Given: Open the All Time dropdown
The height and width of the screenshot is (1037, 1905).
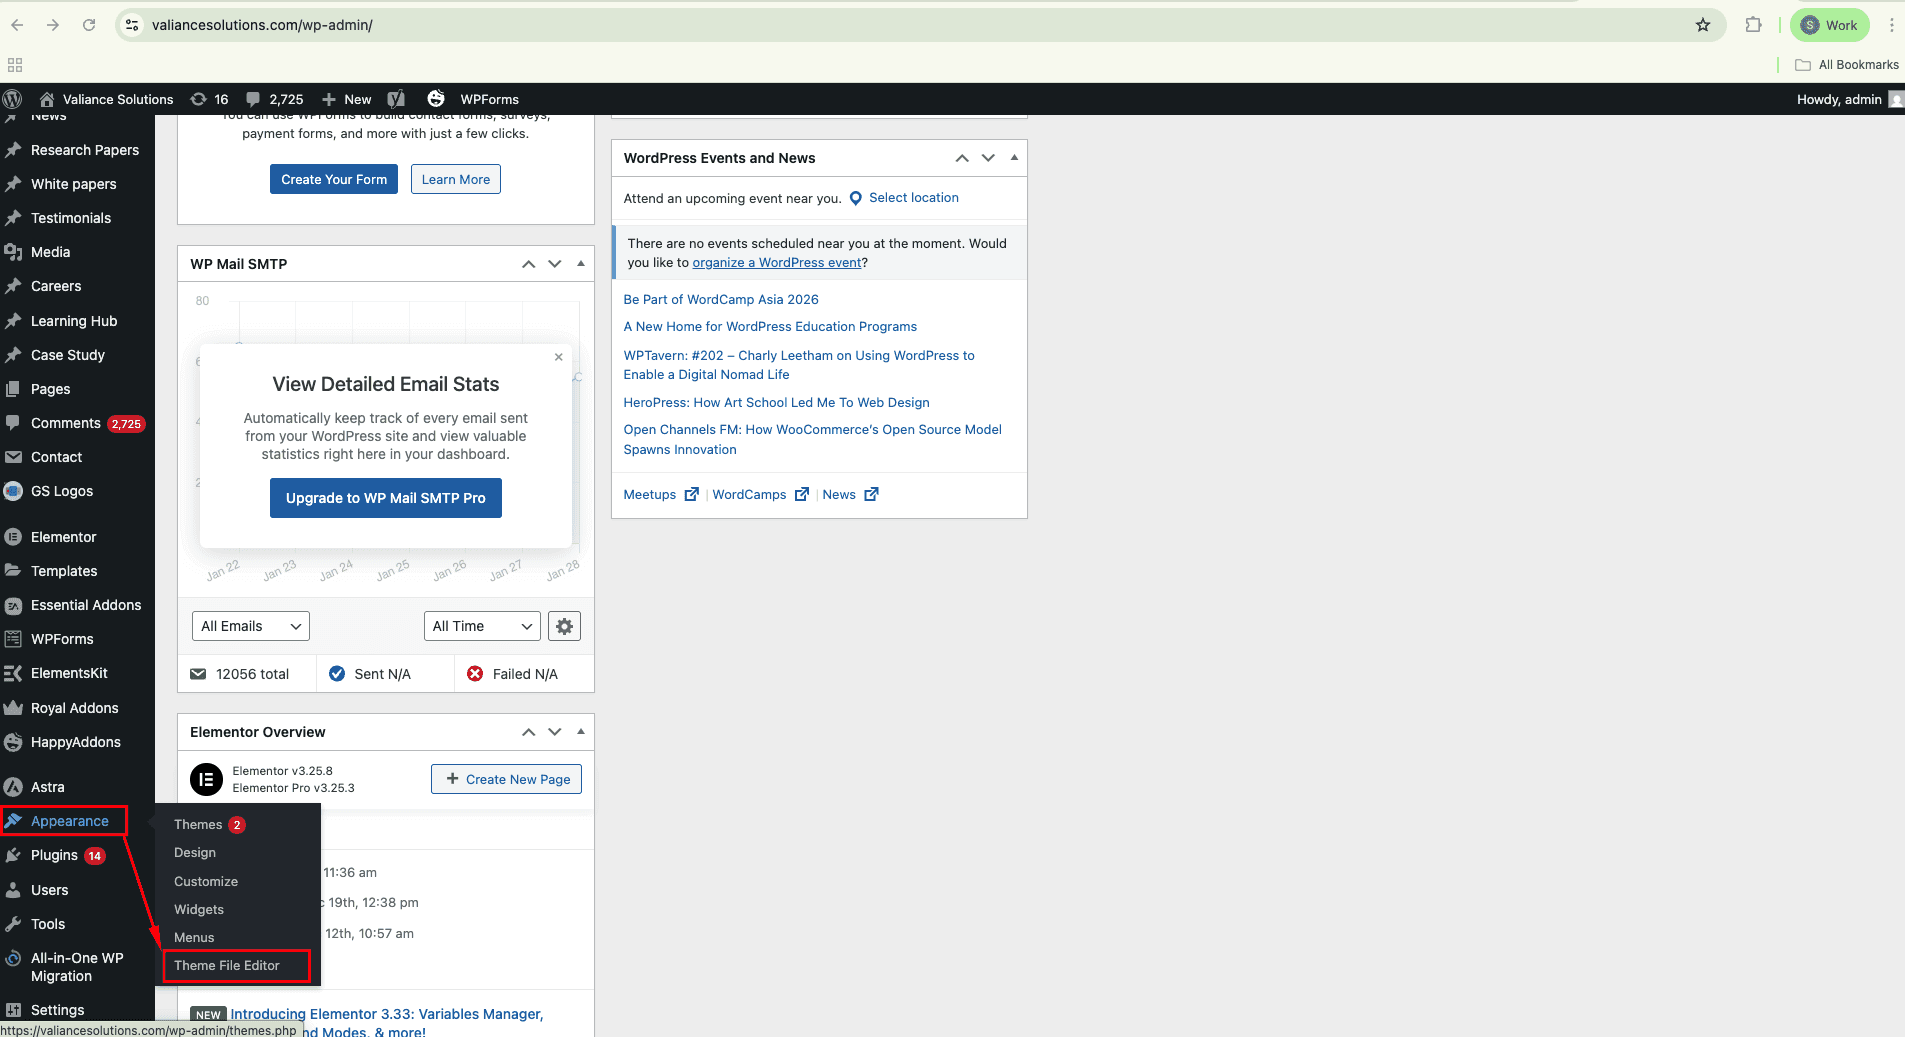Looking at the screenshot, I should pos(482,626).
